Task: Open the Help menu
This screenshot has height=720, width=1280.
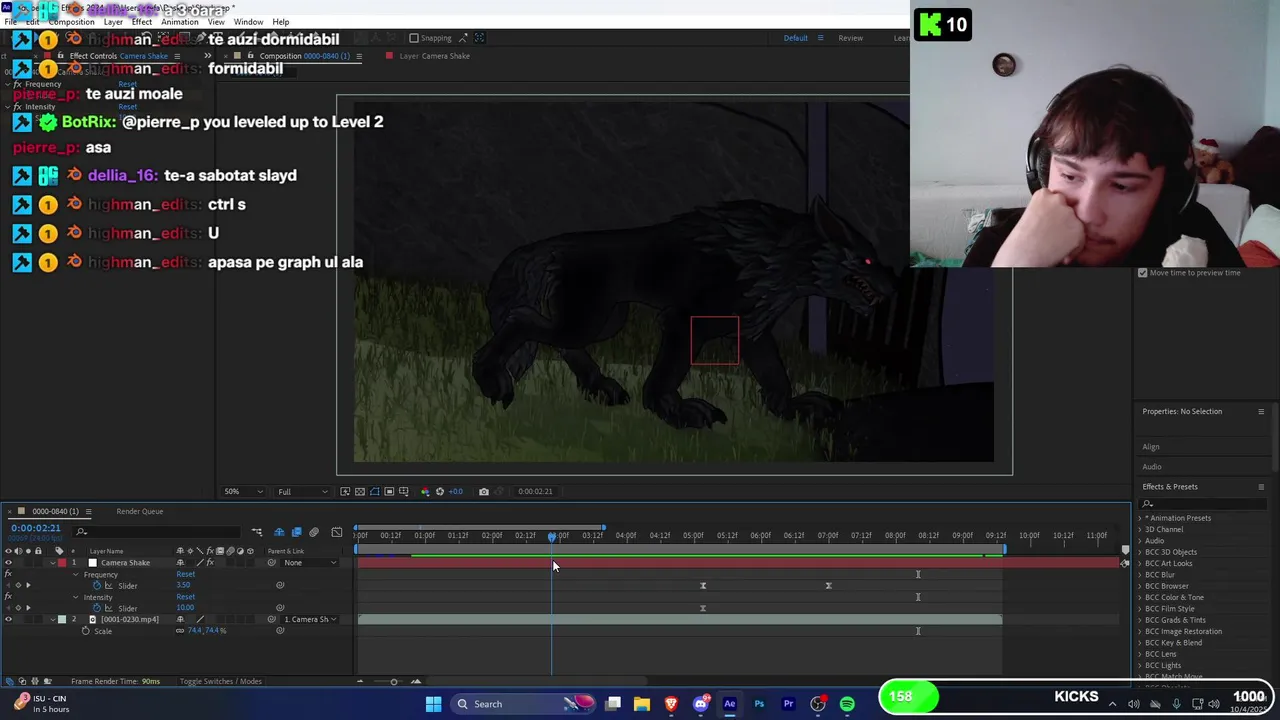Action: click(281, 22)
